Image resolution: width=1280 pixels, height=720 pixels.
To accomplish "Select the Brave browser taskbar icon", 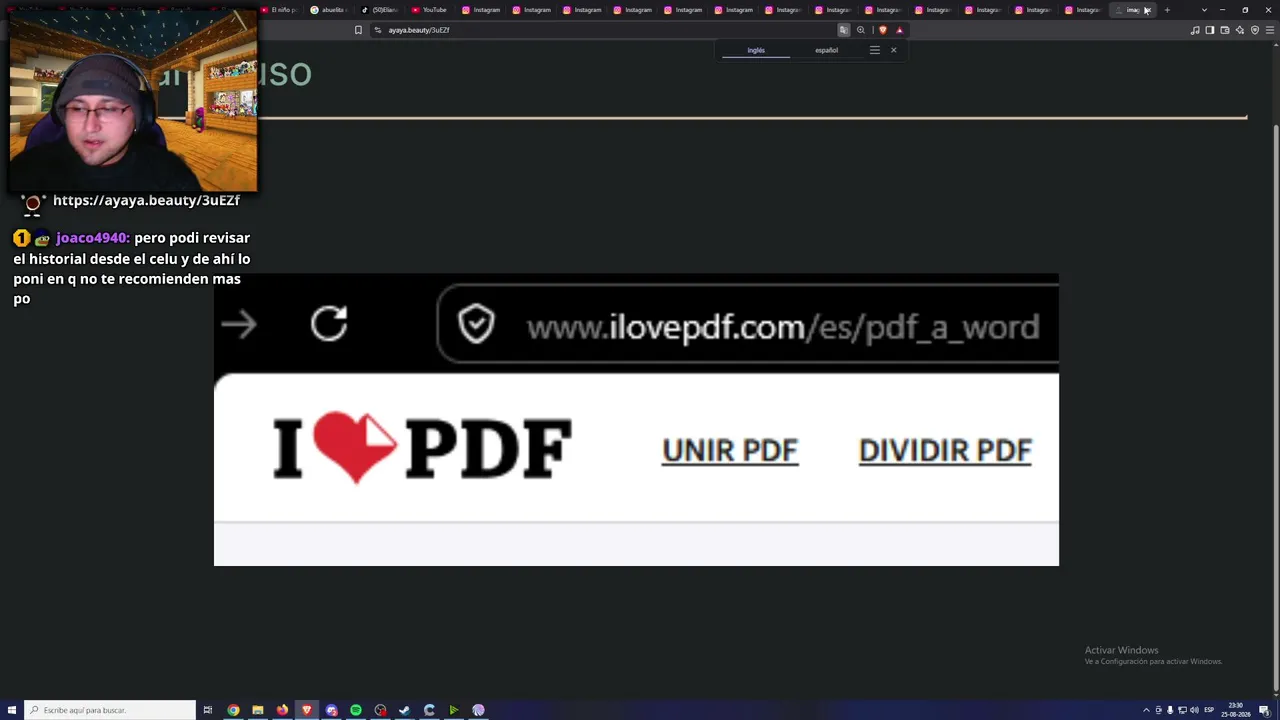I will (x=307, y=710).
